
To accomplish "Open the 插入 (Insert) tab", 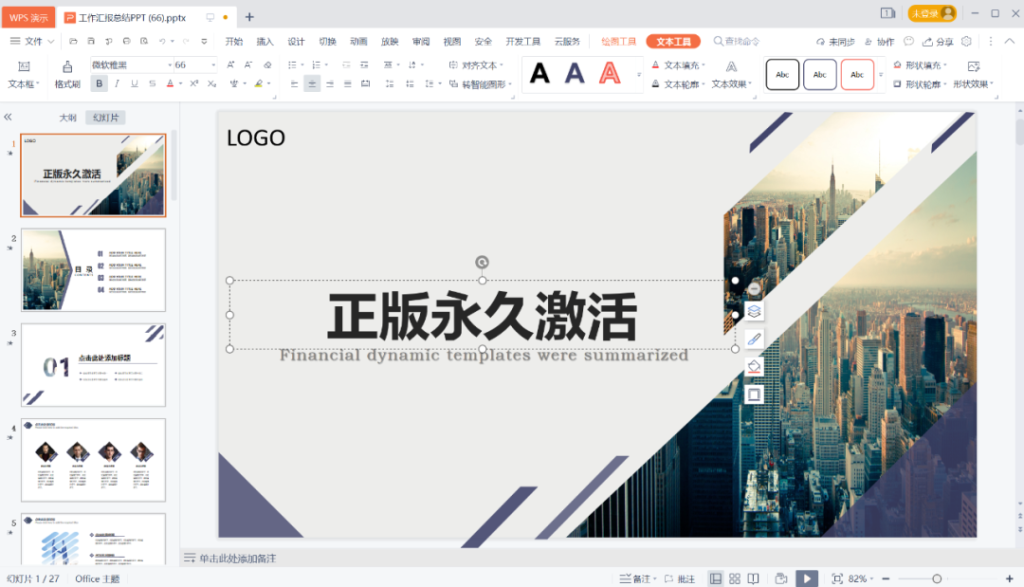I will pyautogui.click(x=264, y=41).
